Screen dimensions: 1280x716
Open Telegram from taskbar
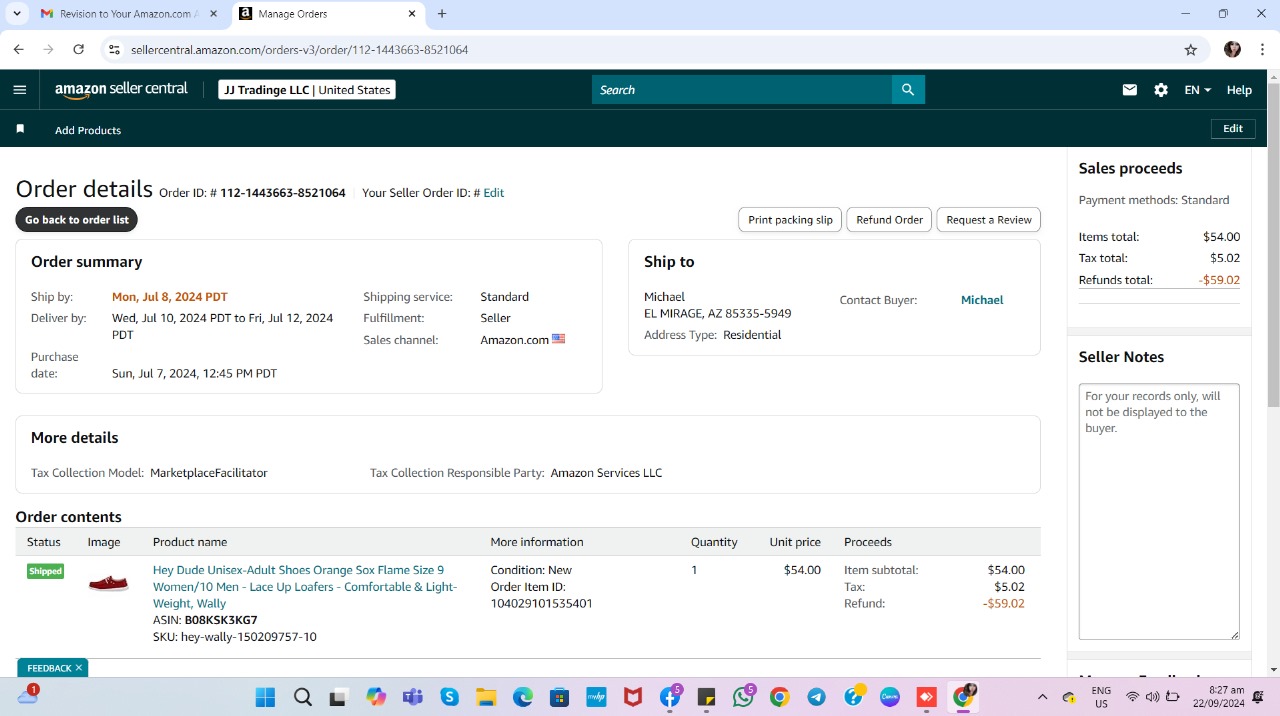coord(817,697)
